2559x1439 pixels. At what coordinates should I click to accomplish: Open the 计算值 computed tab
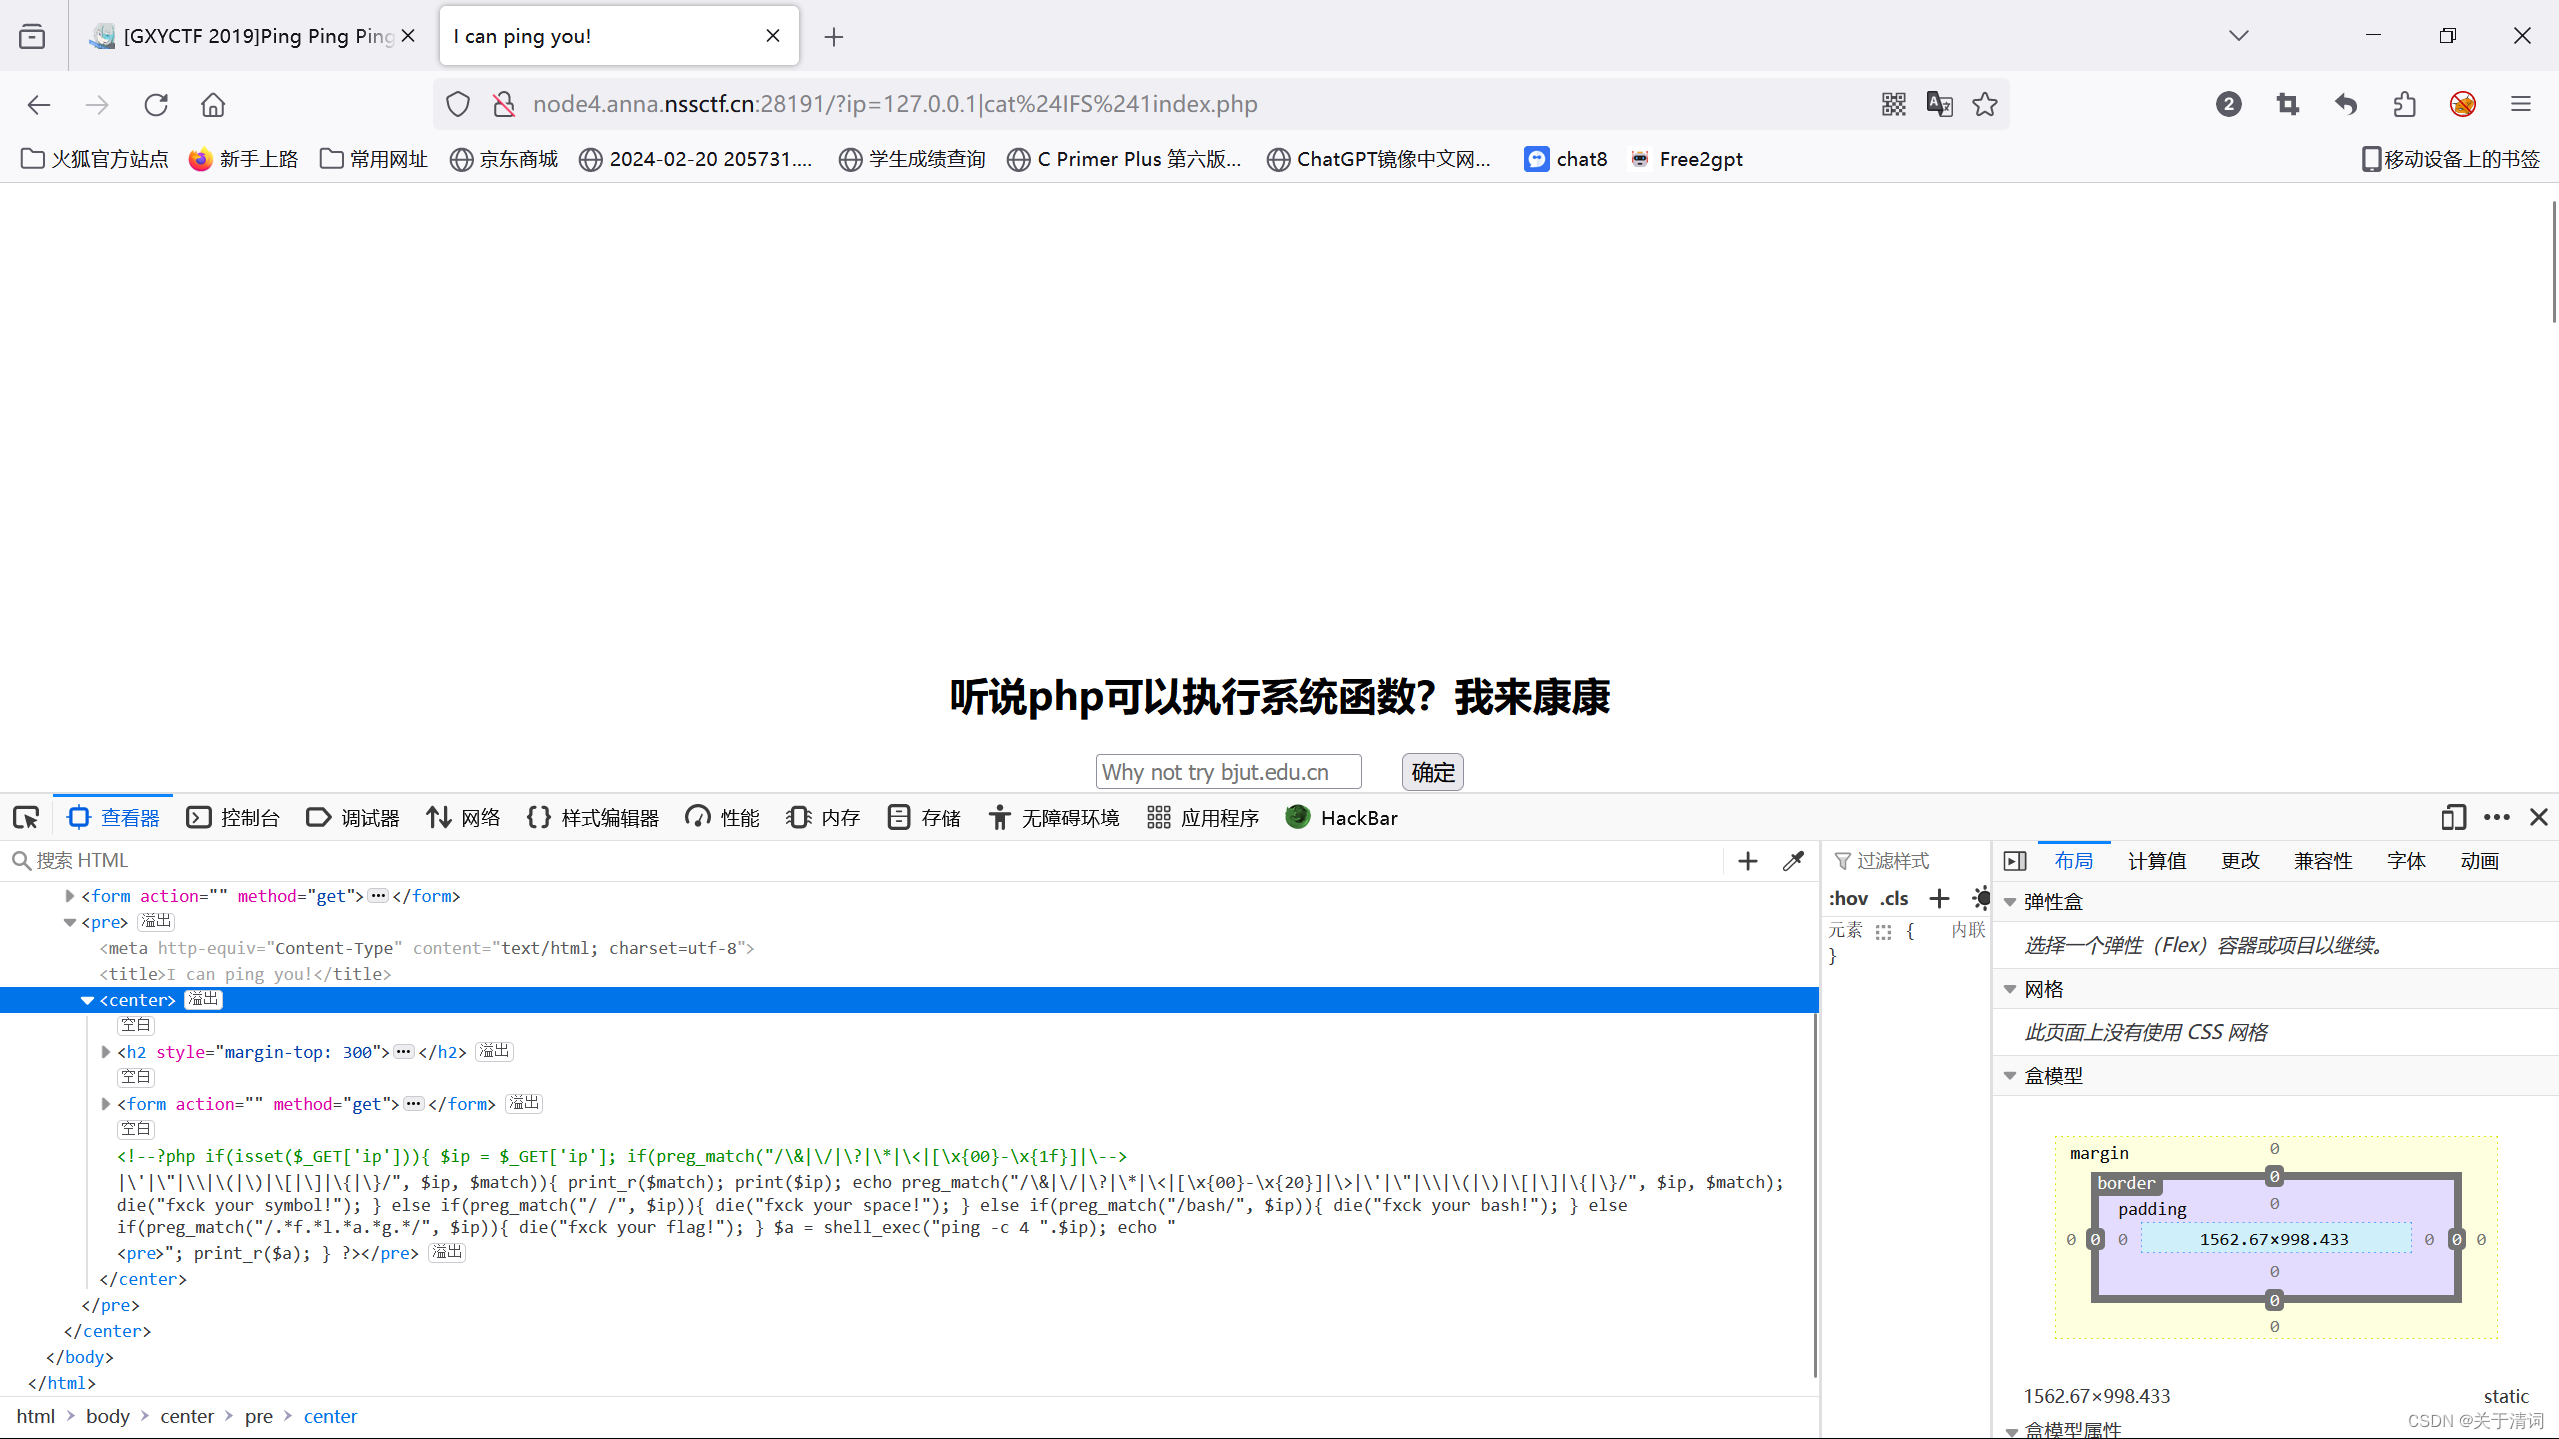click(2156, 861)
